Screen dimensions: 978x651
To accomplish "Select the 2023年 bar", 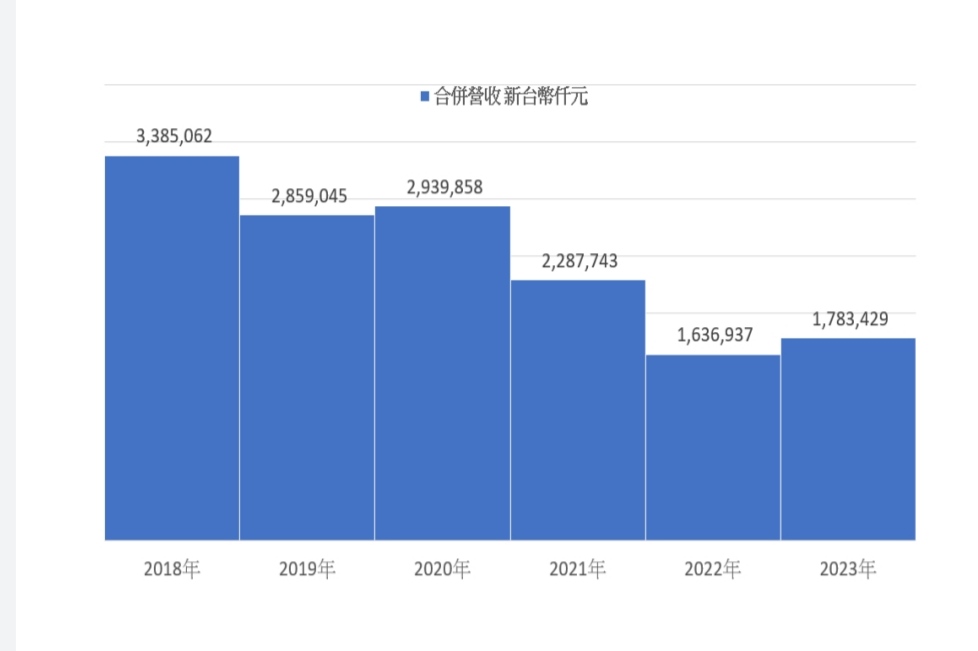I will coord(848,439).
